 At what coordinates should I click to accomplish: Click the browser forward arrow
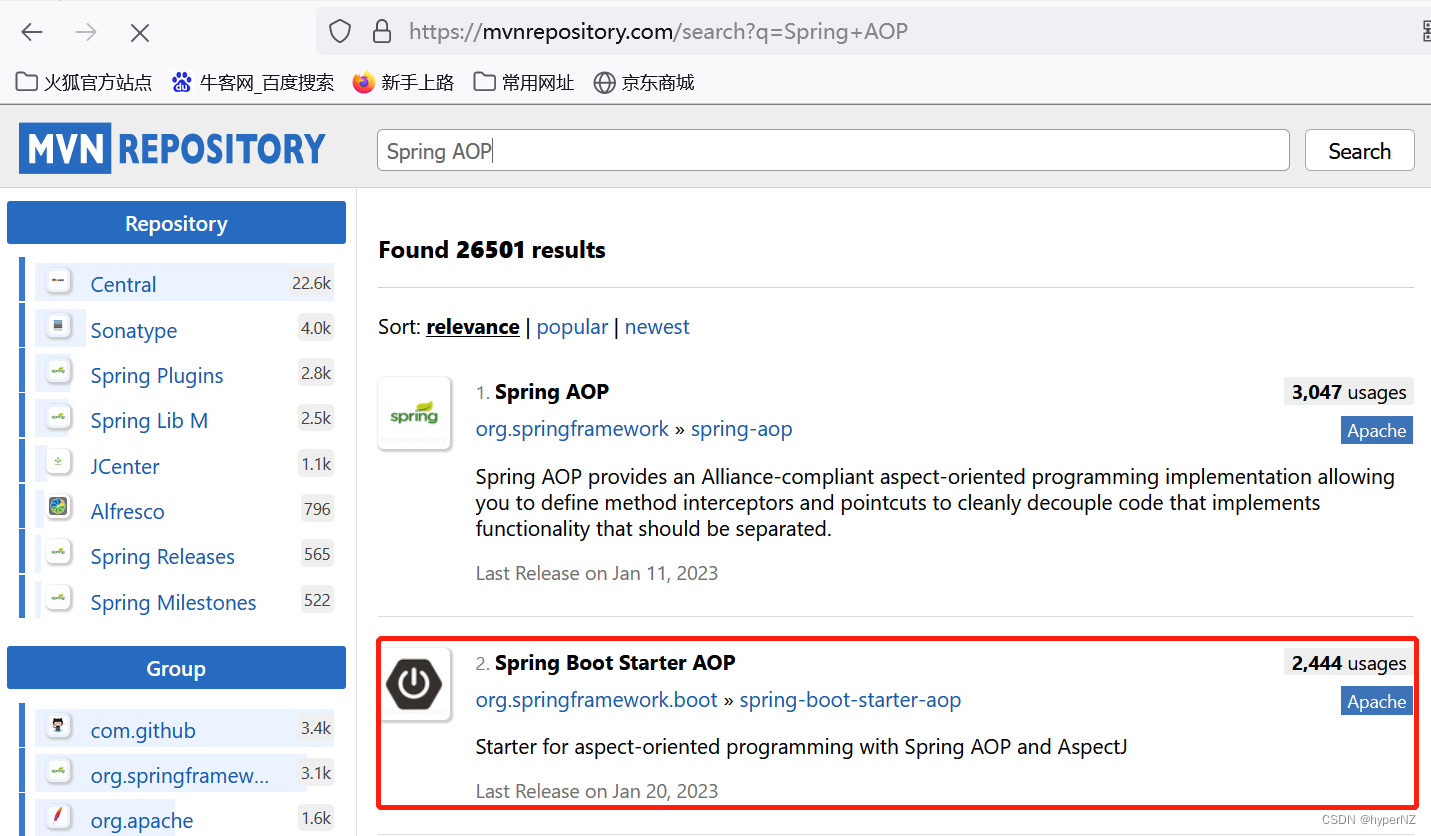coord(87,32)
